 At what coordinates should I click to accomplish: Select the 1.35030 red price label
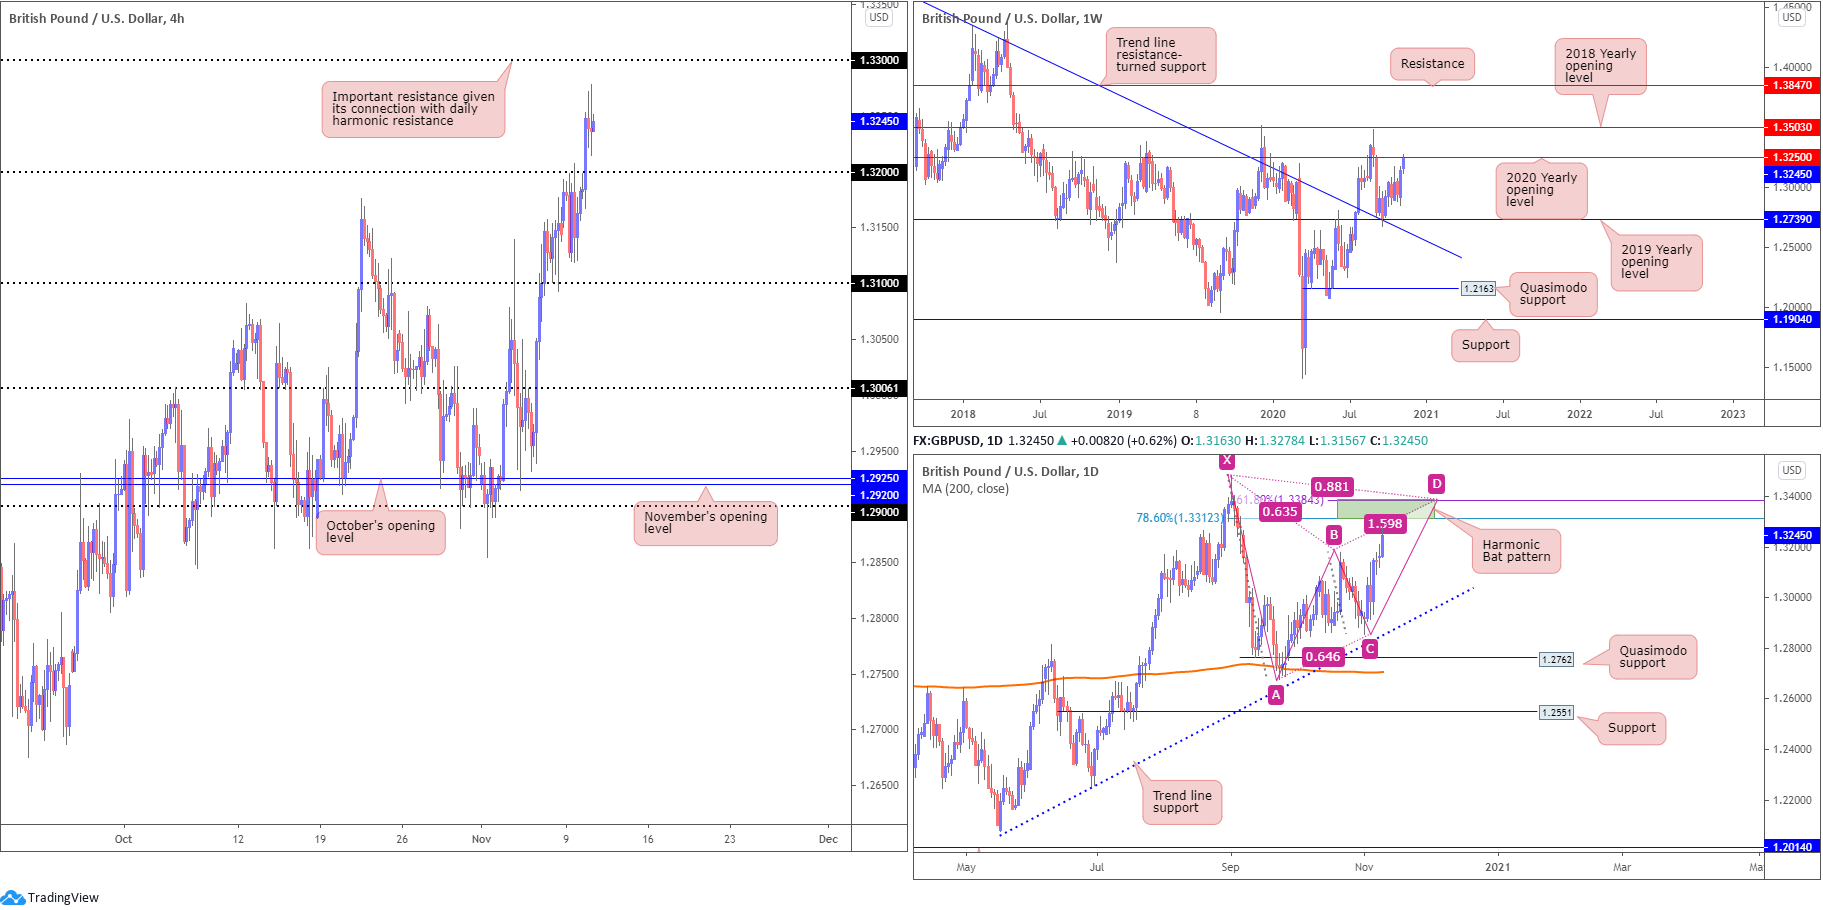pos(1792,128)
